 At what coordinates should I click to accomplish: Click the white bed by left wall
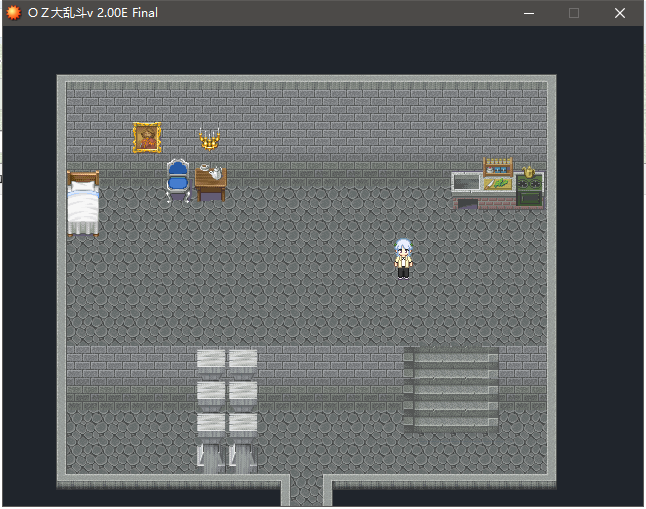click(83, 204)
